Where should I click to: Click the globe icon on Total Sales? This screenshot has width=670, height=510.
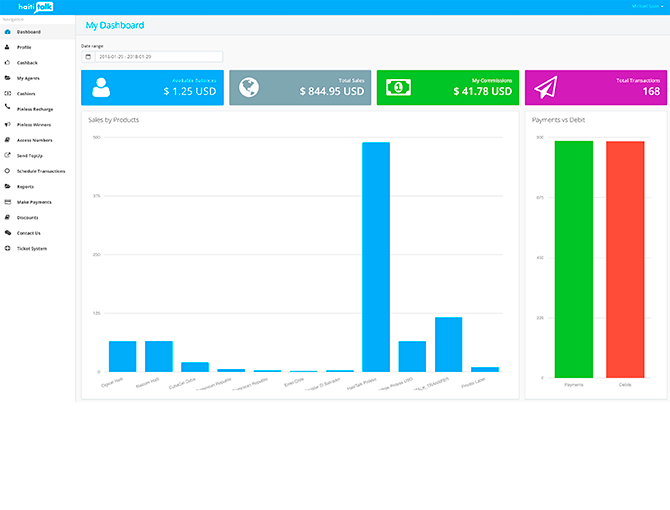coord(250,88)
